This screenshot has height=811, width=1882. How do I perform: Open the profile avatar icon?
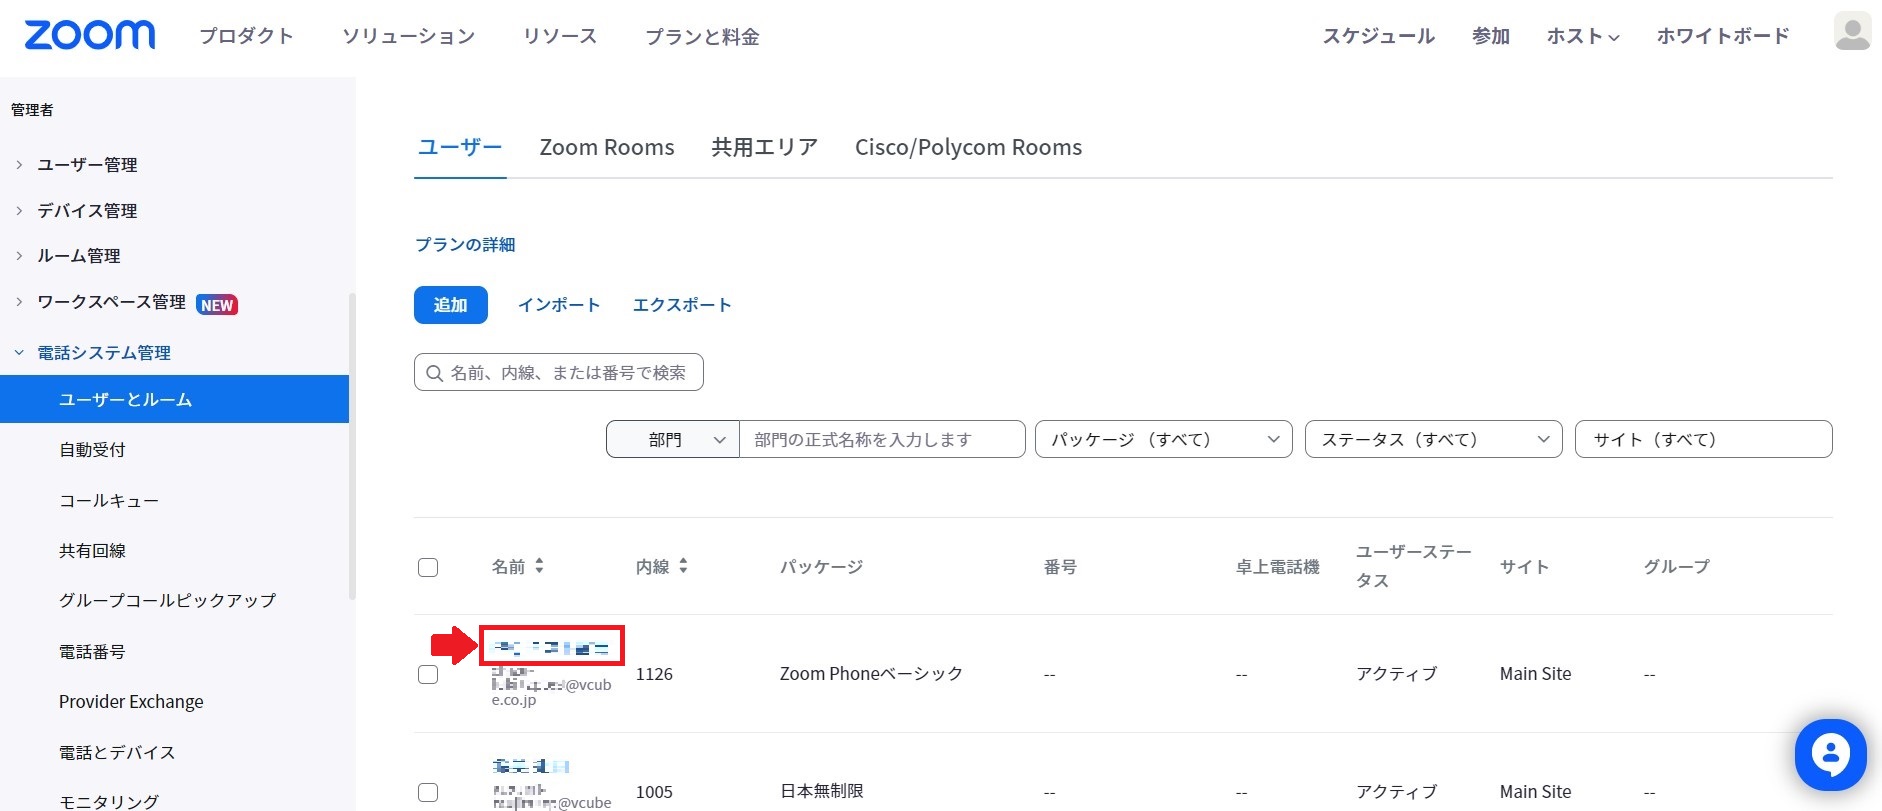pos(1852,32)
